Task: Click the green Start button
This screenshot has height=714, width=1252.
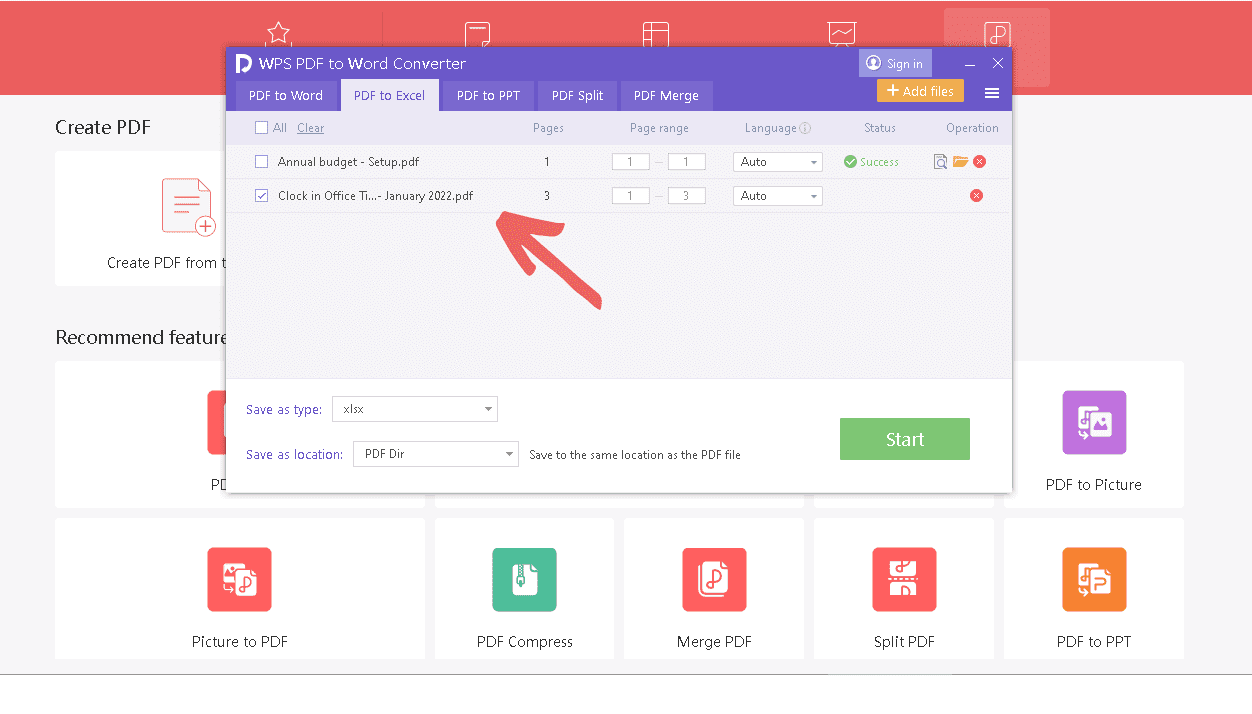Action: pyautogui.click(x=905, y=439)
